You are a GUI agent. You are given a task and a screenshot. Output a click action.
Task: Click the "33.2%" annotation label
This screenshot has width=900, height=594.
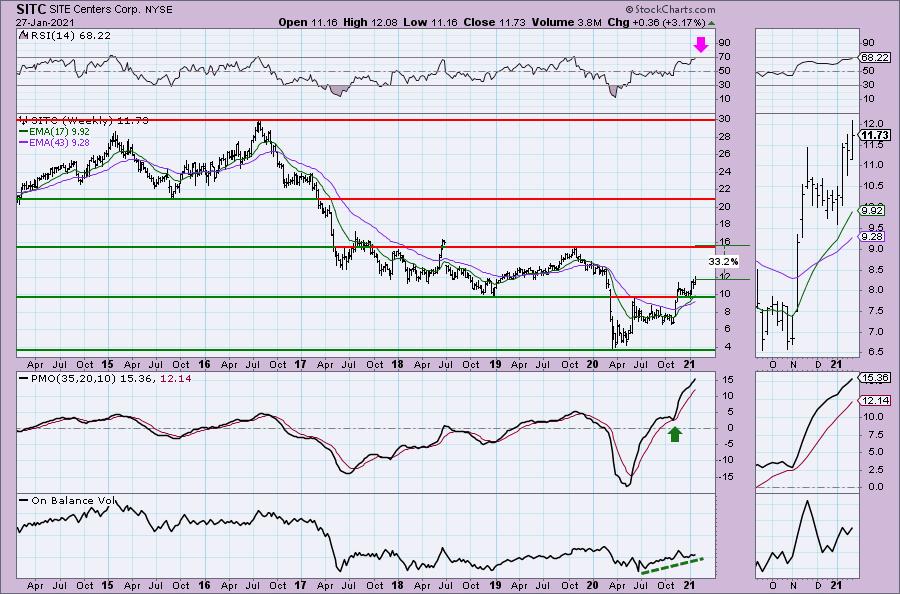tap(723, 262)
